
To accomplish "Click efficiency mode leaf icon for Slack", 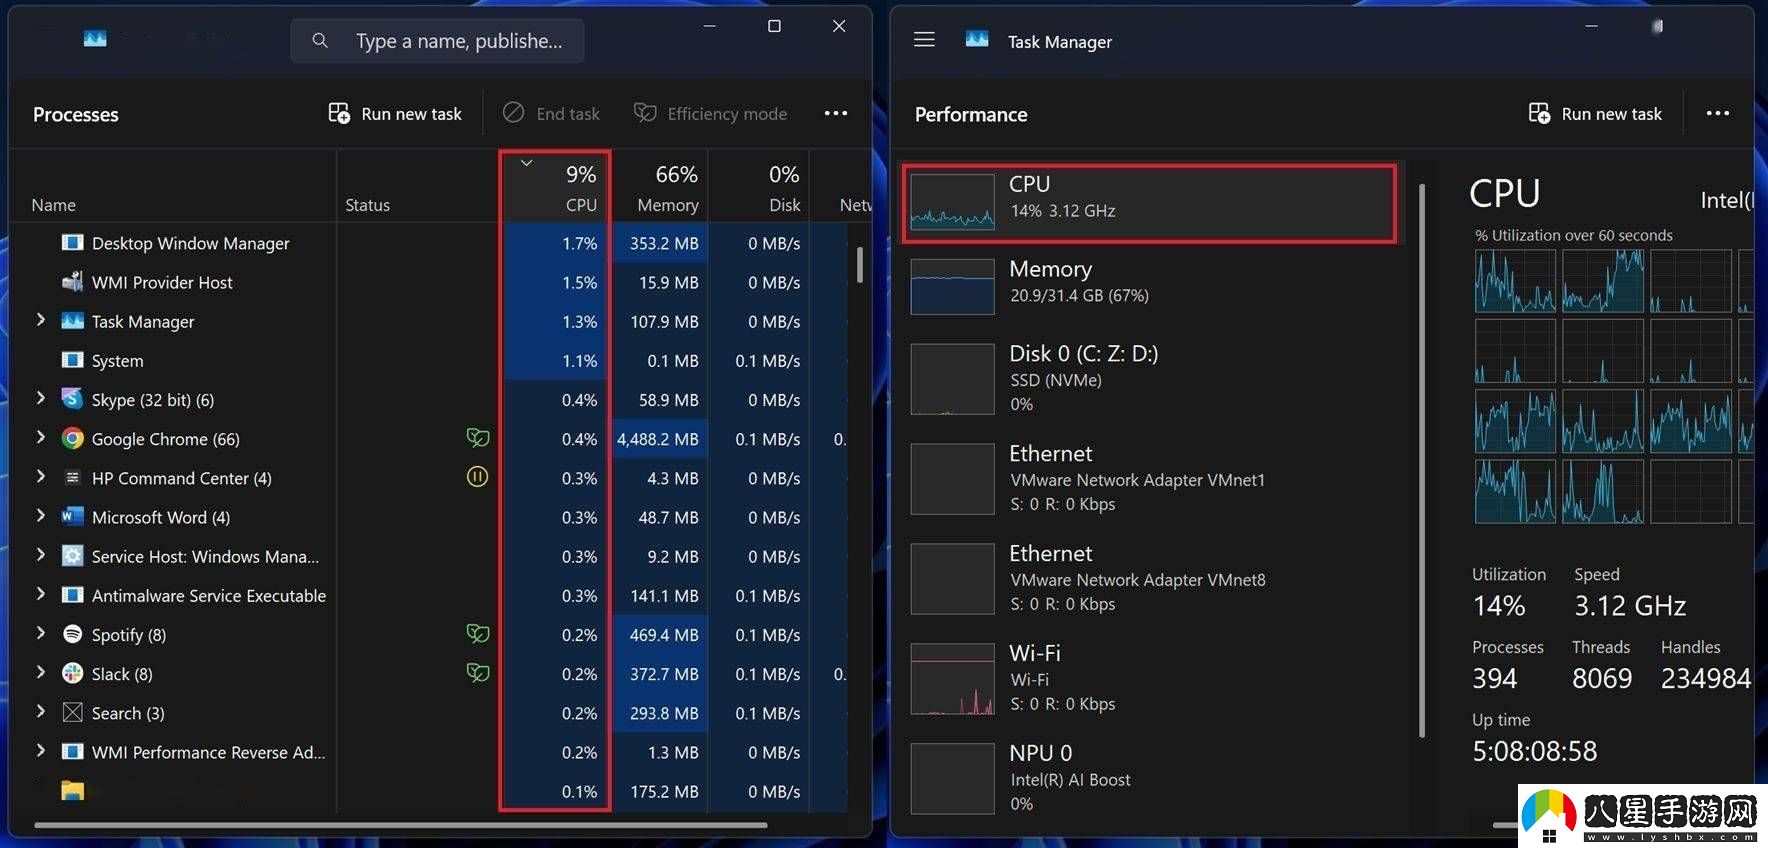I will point(478,673).
